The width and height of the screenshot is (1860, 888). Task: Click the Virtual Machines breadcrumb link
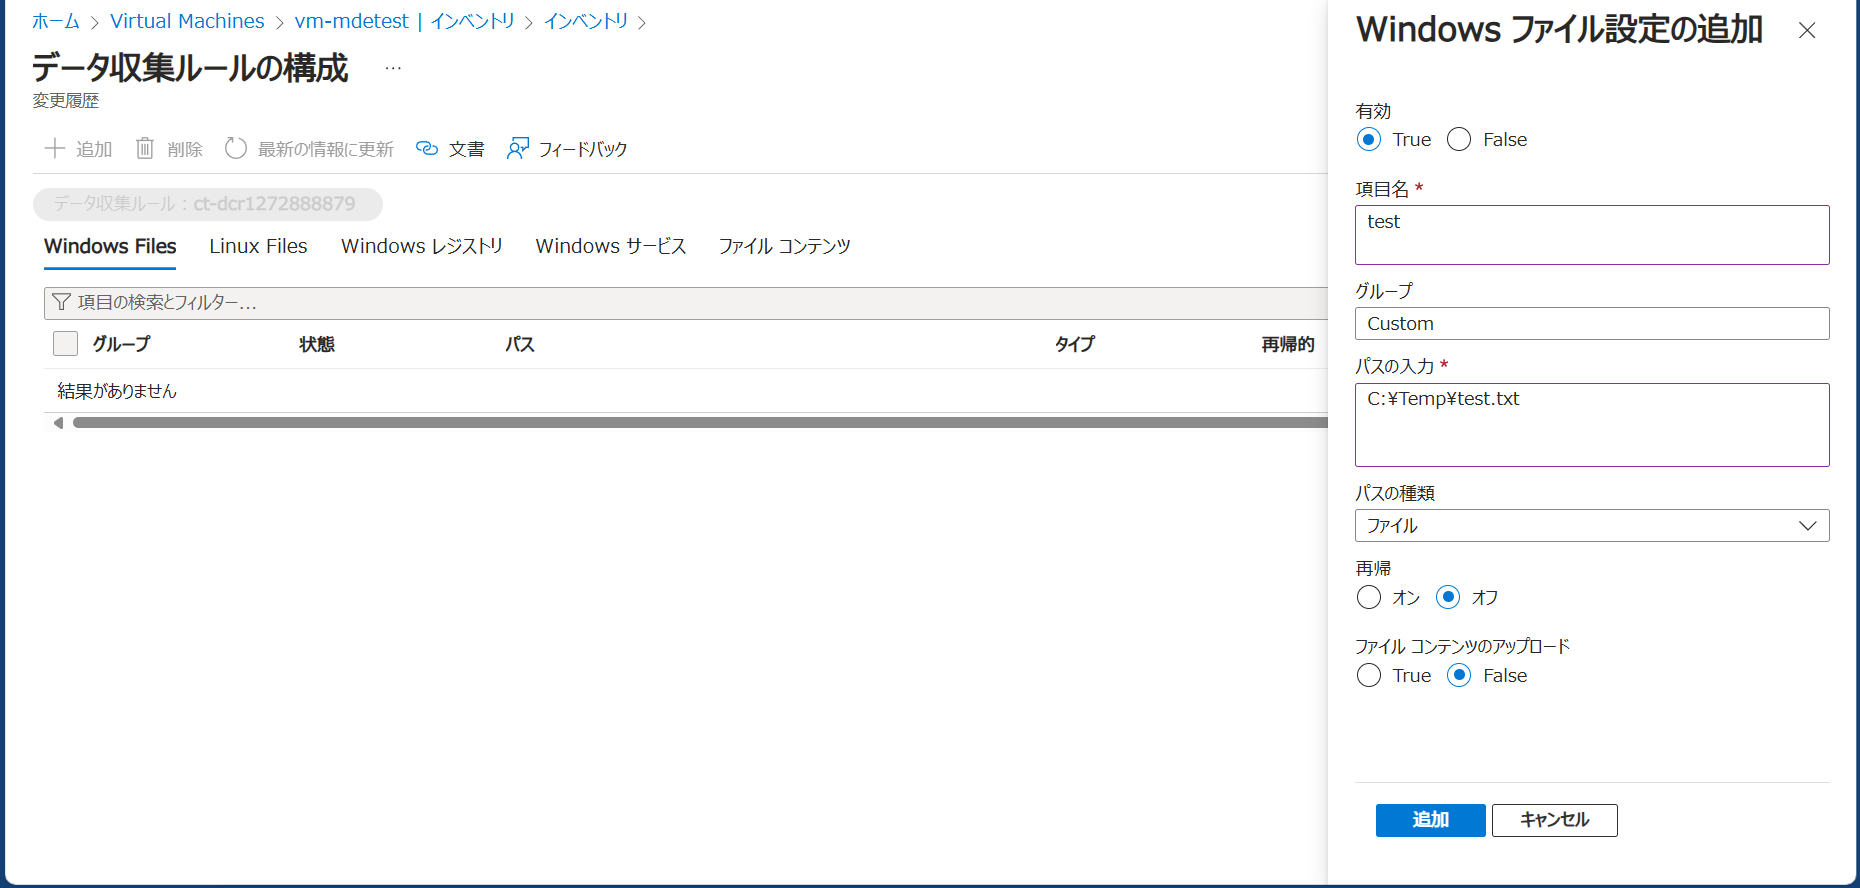pyautogui.click(x=187, y=21)
